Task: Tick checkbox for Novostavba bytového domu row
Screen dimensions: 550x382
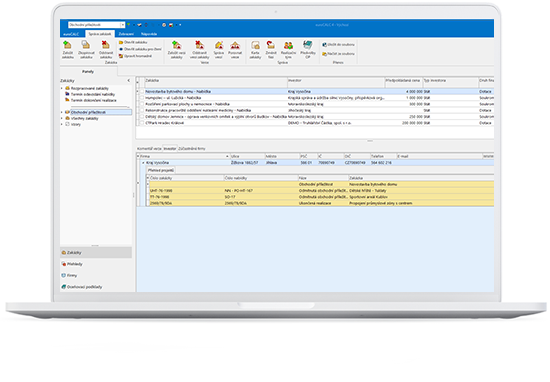Action: [x=142, y=92]
